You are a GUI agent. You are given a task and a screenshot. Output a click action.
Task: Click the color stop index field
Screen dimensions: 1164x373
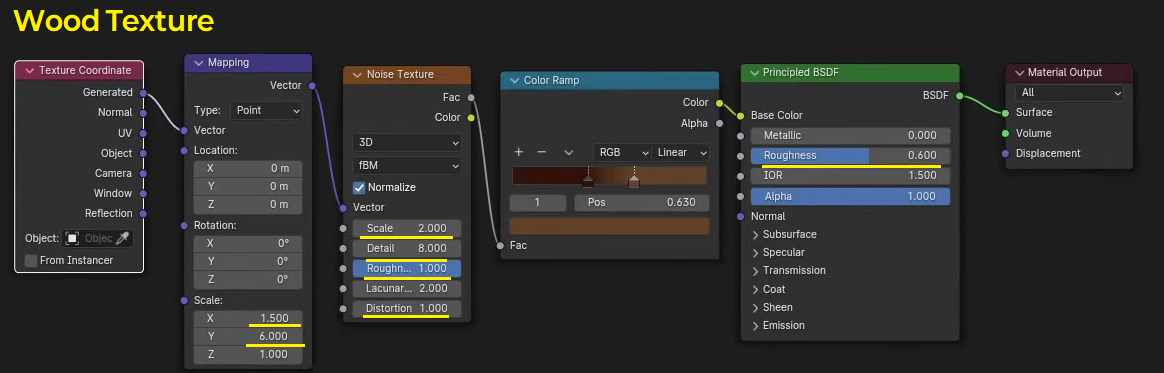coord(537,203)
